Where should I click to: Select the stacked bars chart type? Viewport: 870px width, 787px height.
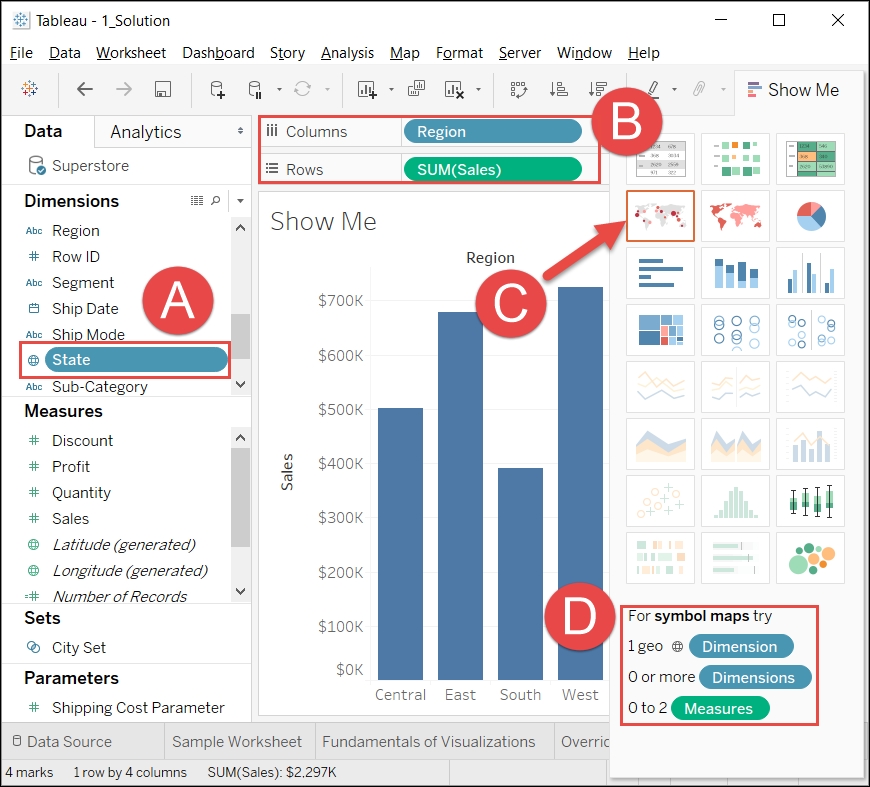[x=735, y=273]
